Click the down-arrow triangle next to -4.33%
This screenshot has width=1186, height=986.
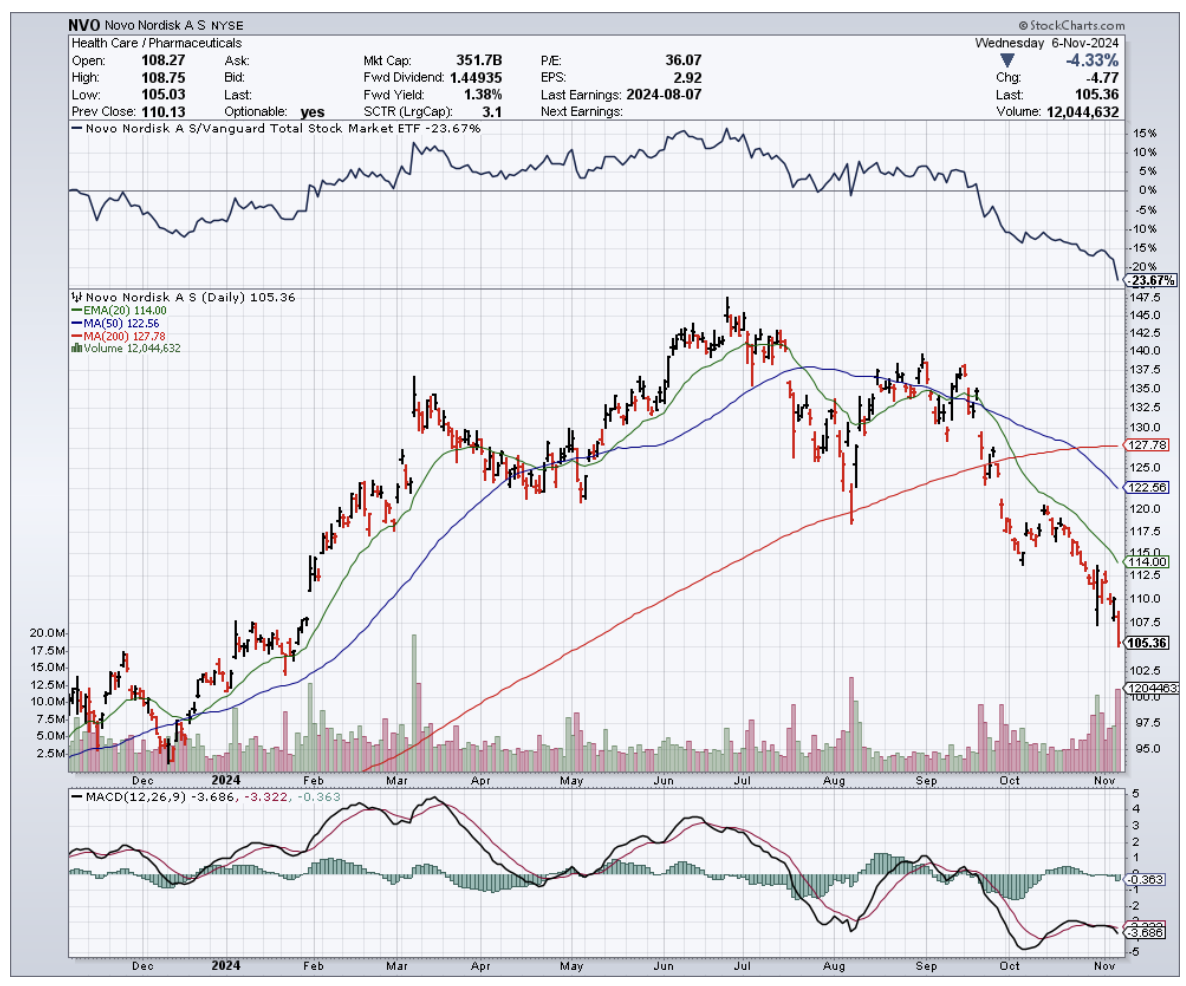coord(1007,60)
